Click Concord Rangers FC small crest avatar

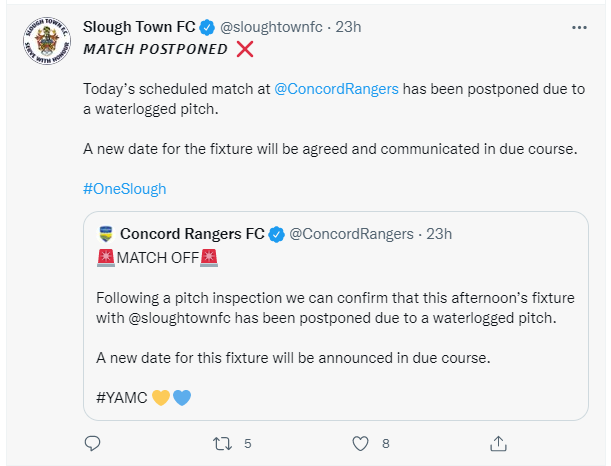[x=106, y=234]
